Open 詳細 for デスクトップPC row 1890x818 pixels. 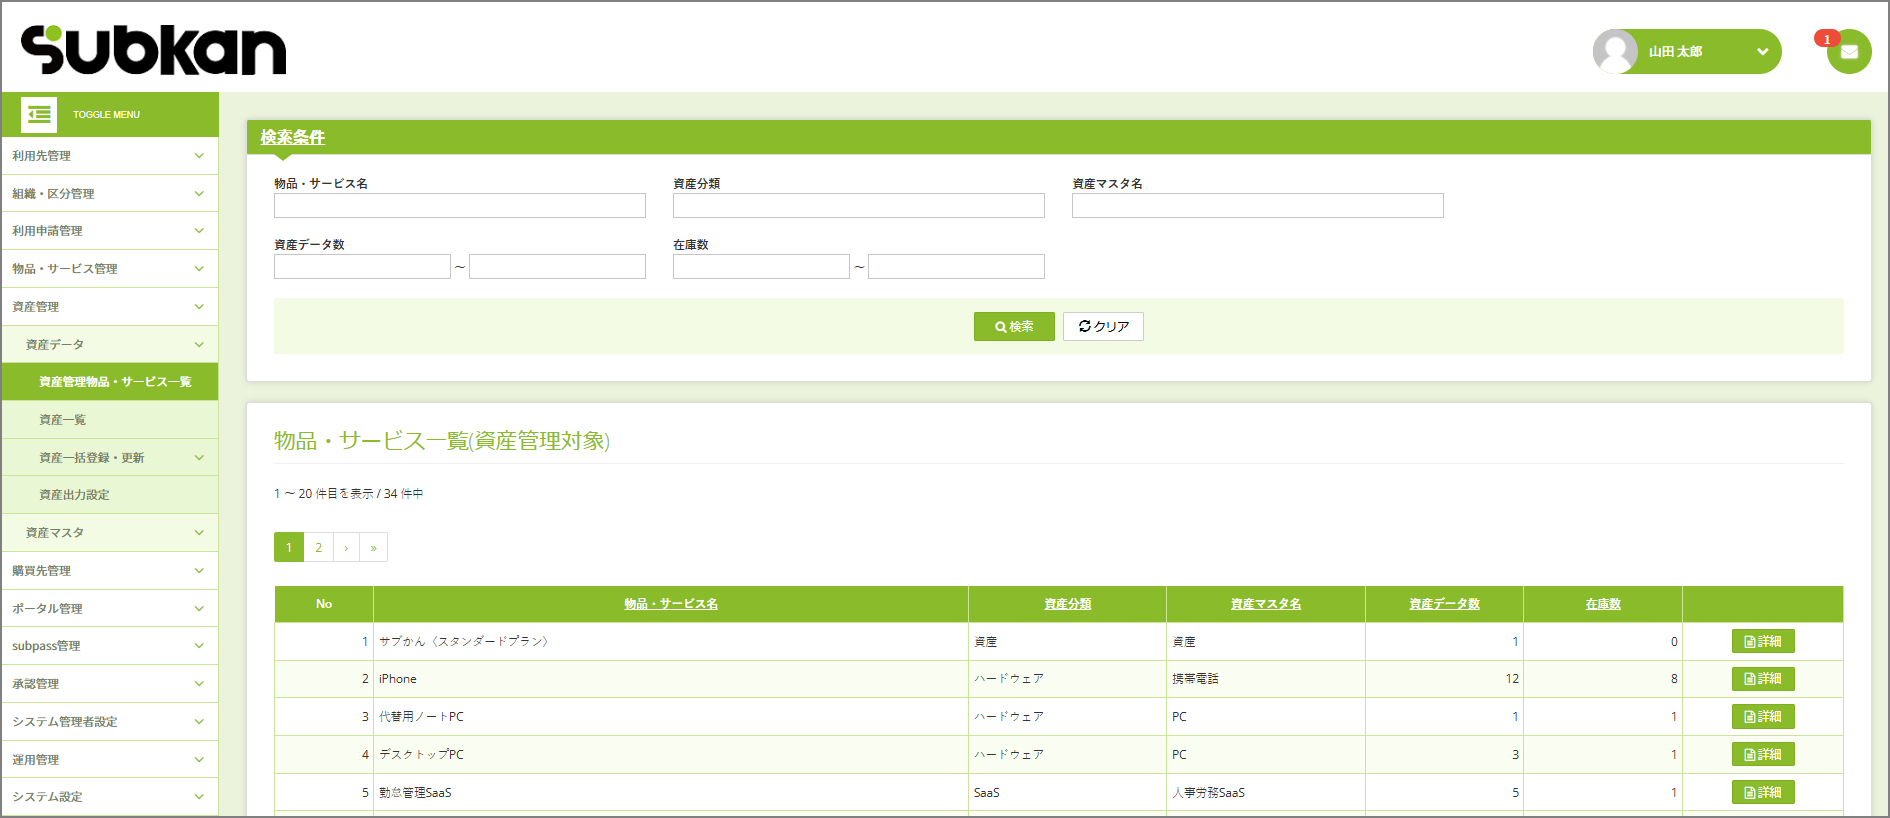pyautogui.click(x=1763, y=755)
